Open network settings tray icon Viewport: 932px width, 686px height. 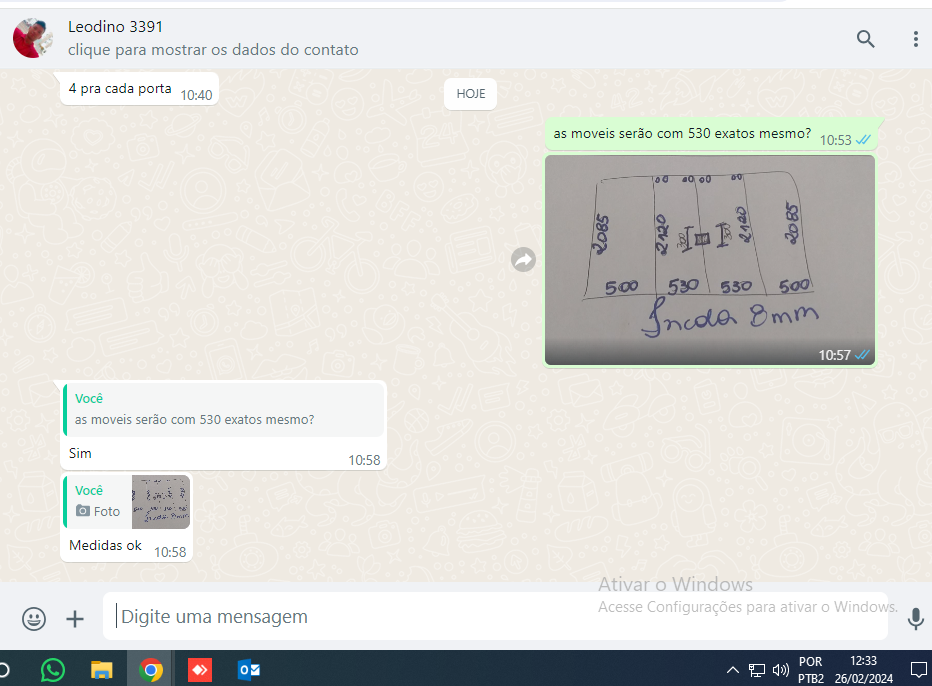point(757,671)
